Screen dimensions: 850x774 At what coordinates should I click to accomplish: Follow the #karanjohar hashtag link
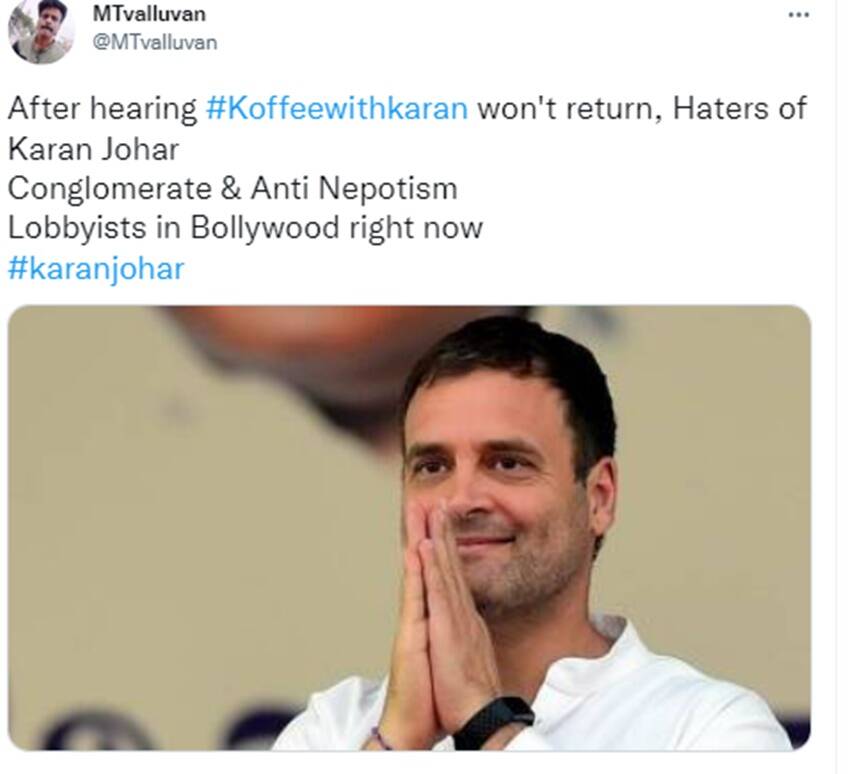point(96,268)
